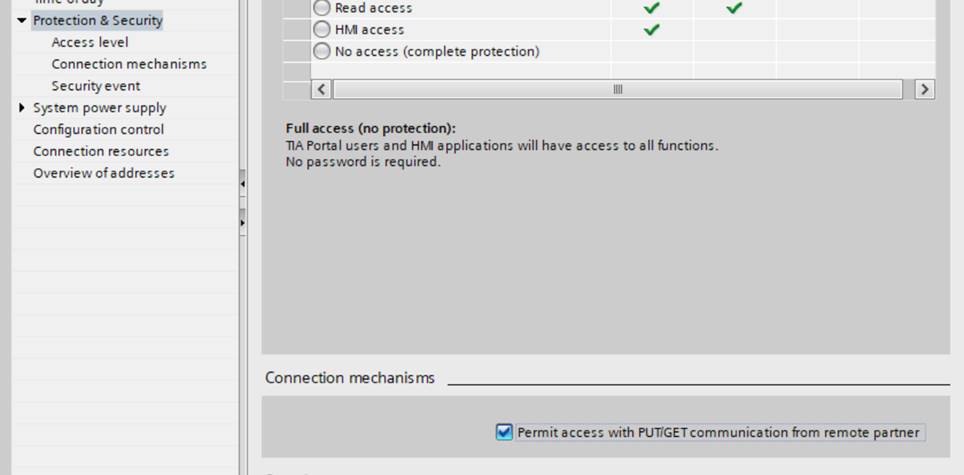Open Connection resources settings
This screenshot has height=475, width=964.
(101, 152)
